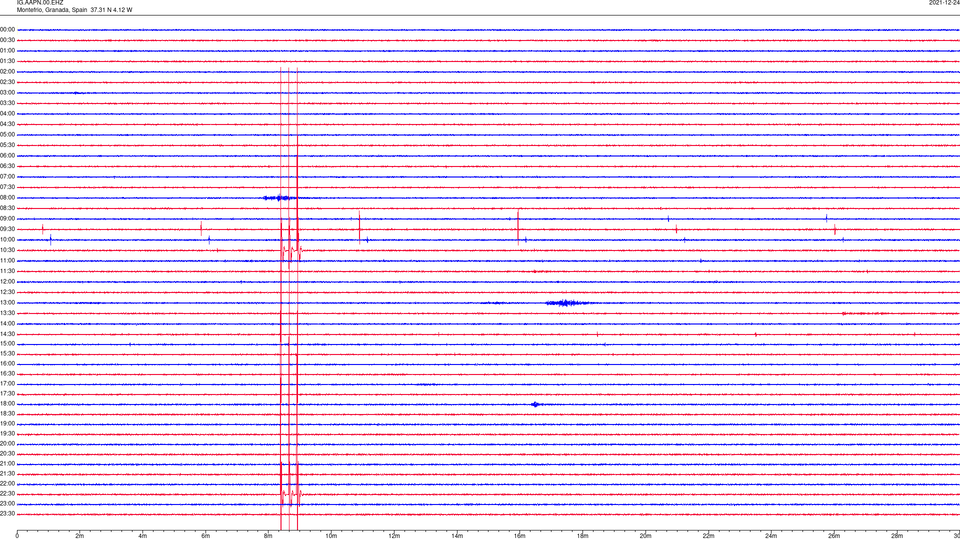Select the 00:30 trace time label
960x540 pixels.
[x=8, y=40]
